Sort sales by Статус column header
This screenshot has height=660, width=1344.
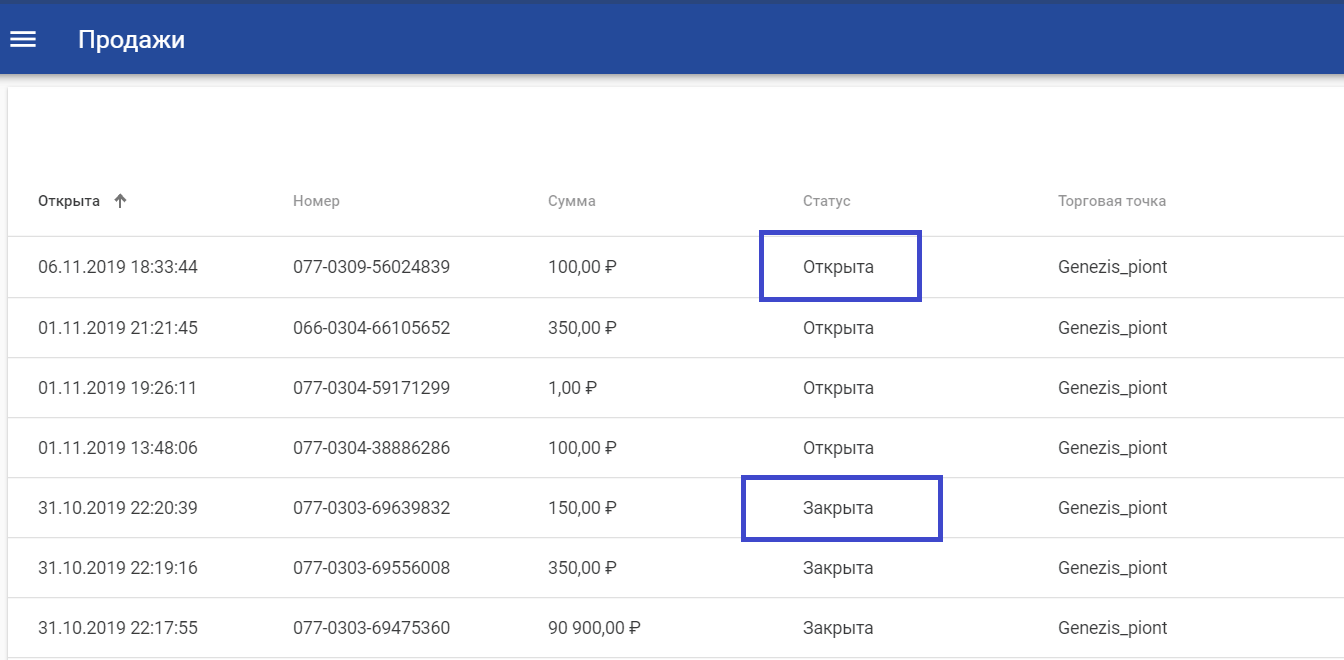[x=826, y=201]
